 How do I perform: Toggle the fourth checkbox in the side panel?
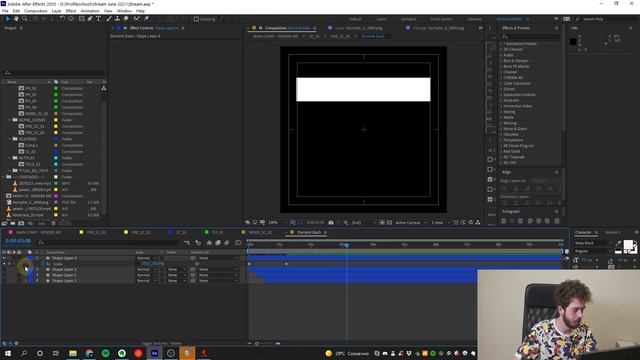click(x=490, y=189)
